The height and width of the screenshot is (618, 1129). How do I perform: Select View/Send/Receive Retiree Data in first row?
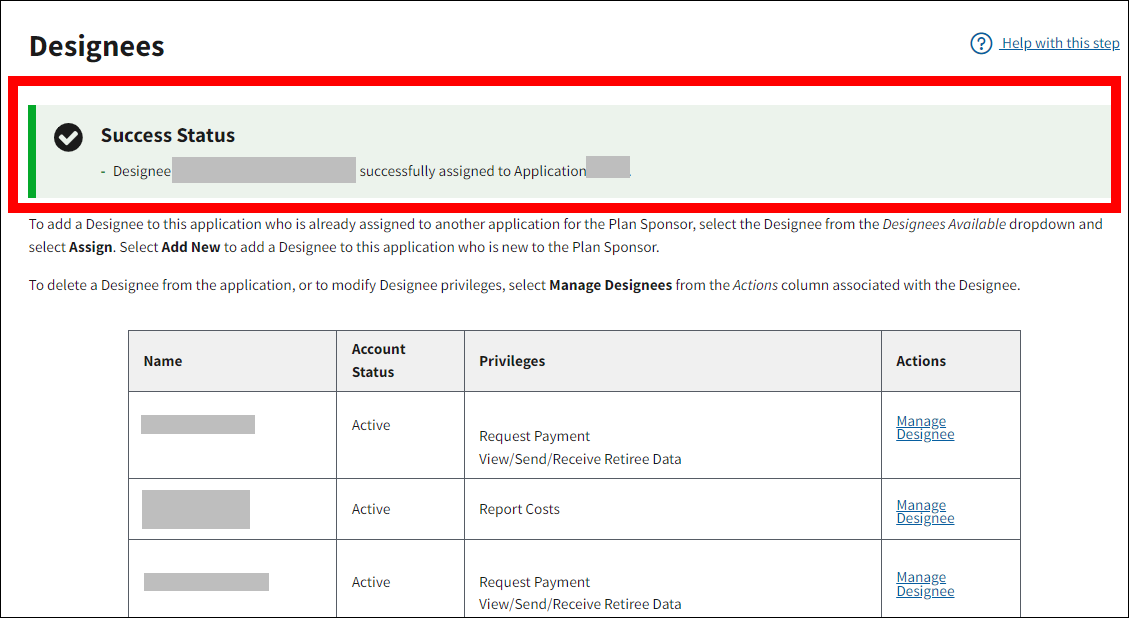(x=580, y=459)
